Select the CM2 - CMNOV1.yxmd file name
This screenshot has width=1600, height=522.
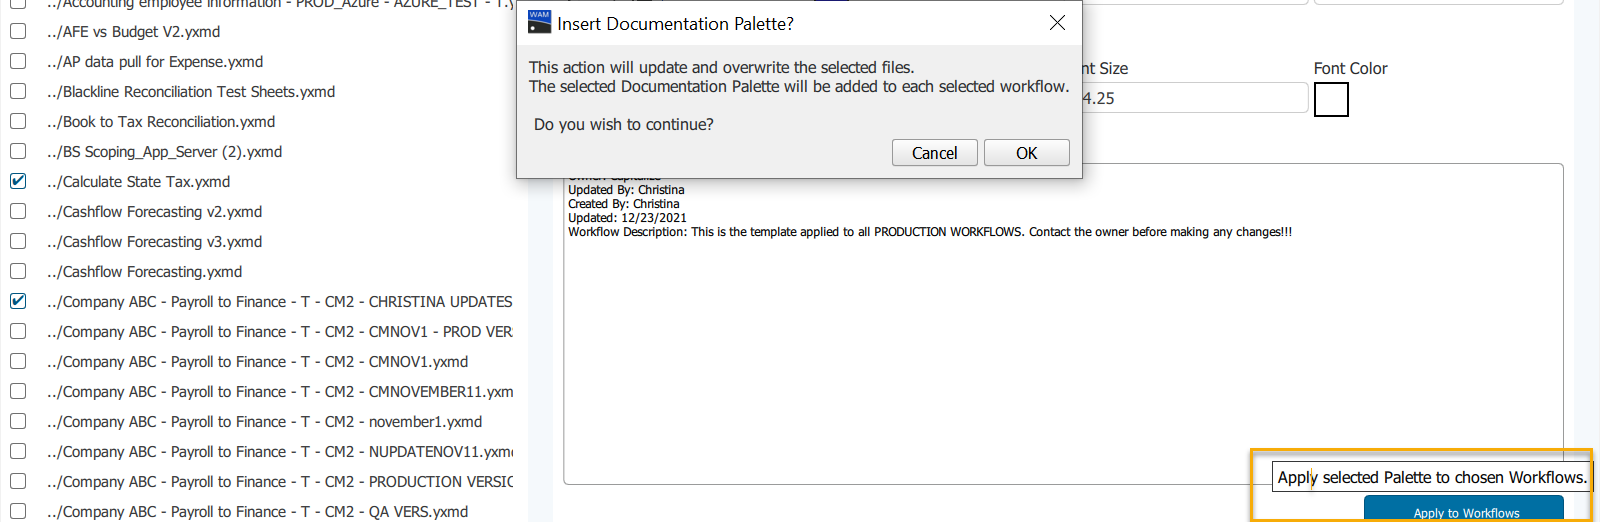(x=257, y=361)
